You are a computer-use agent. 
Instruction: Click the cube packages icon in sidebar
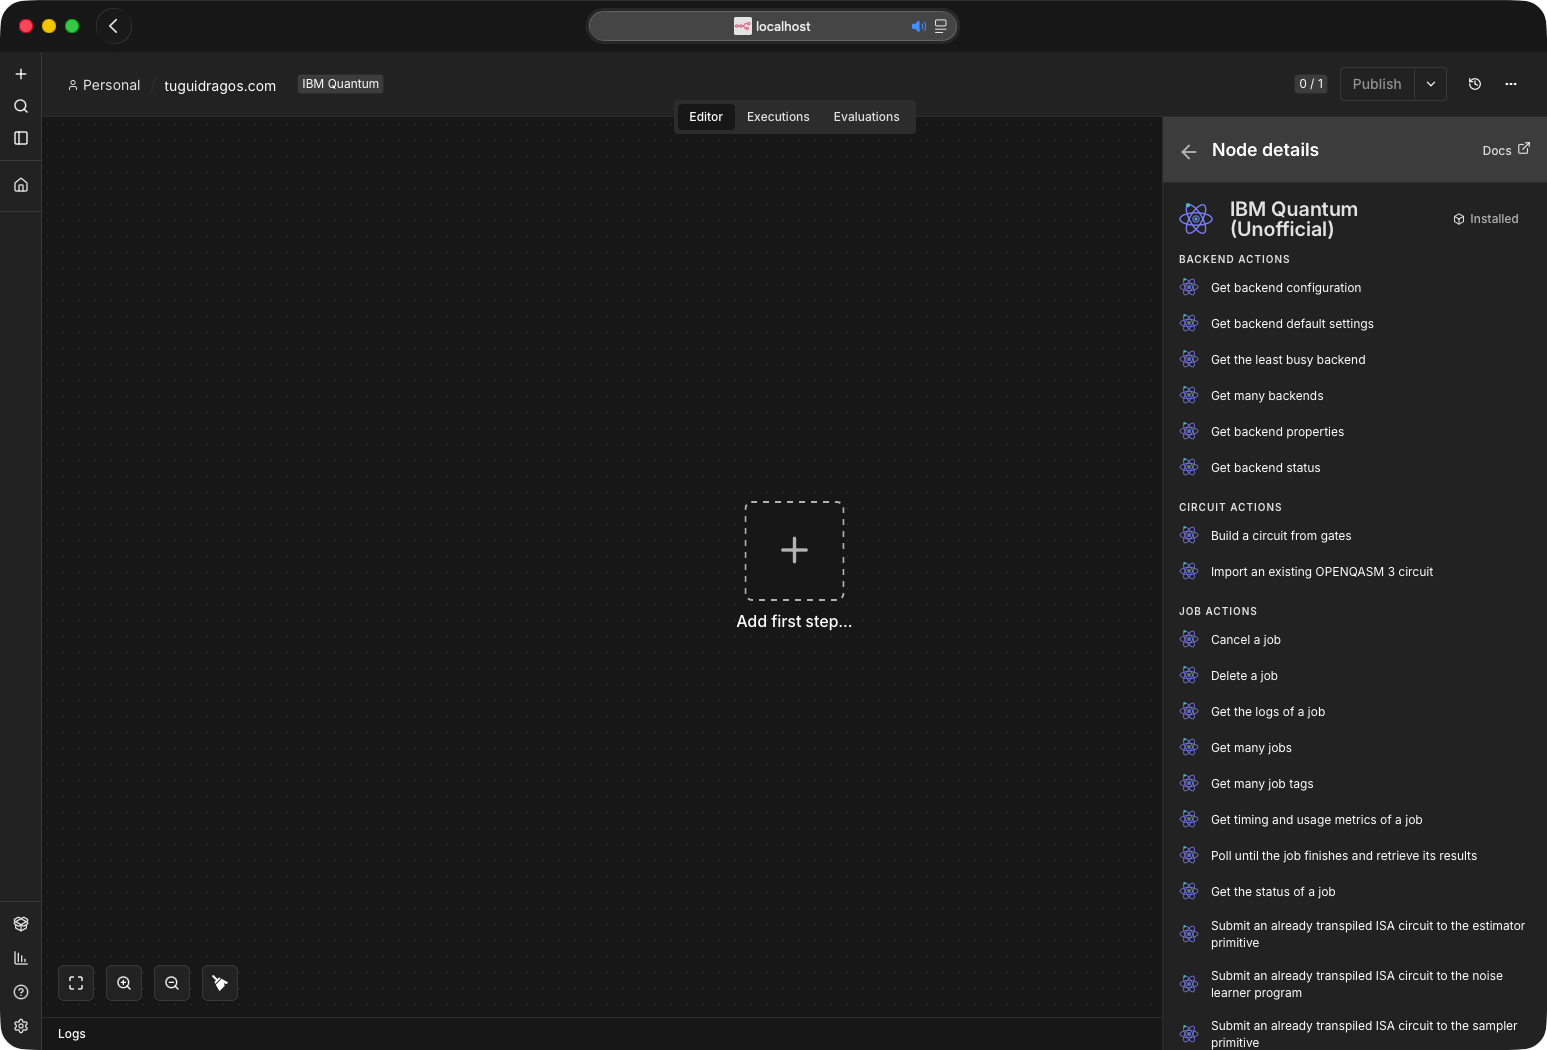pos(21,924)
